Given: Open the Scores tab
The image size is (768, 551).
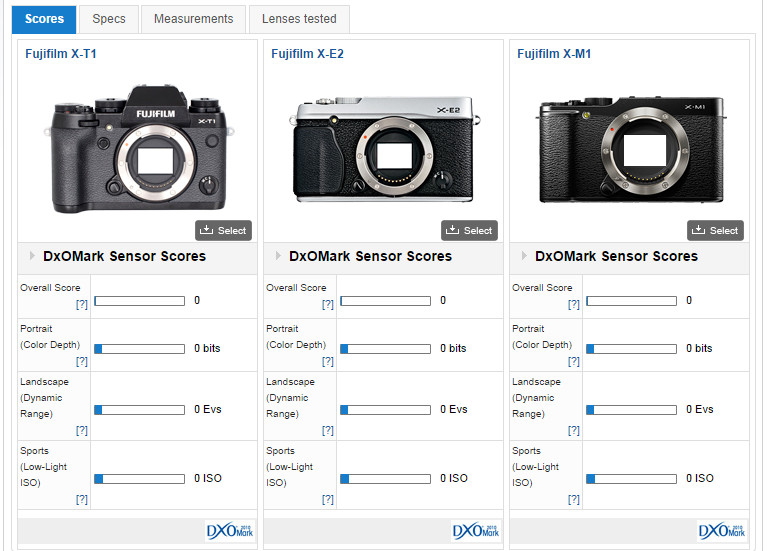Looking at the screenshot, I should (44, 19).
